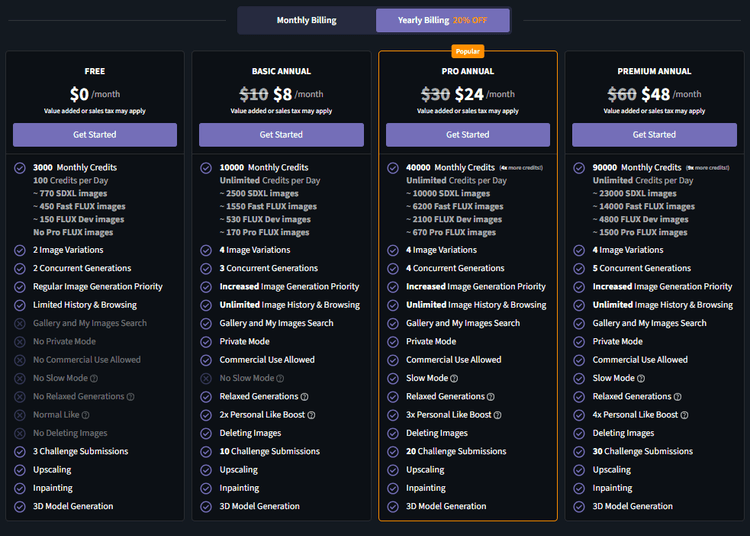The height and width of the screenshot is (536, 750).
Task: Open help icon for 3x Personal Like Boost
Action: click(x=497, y=415)
